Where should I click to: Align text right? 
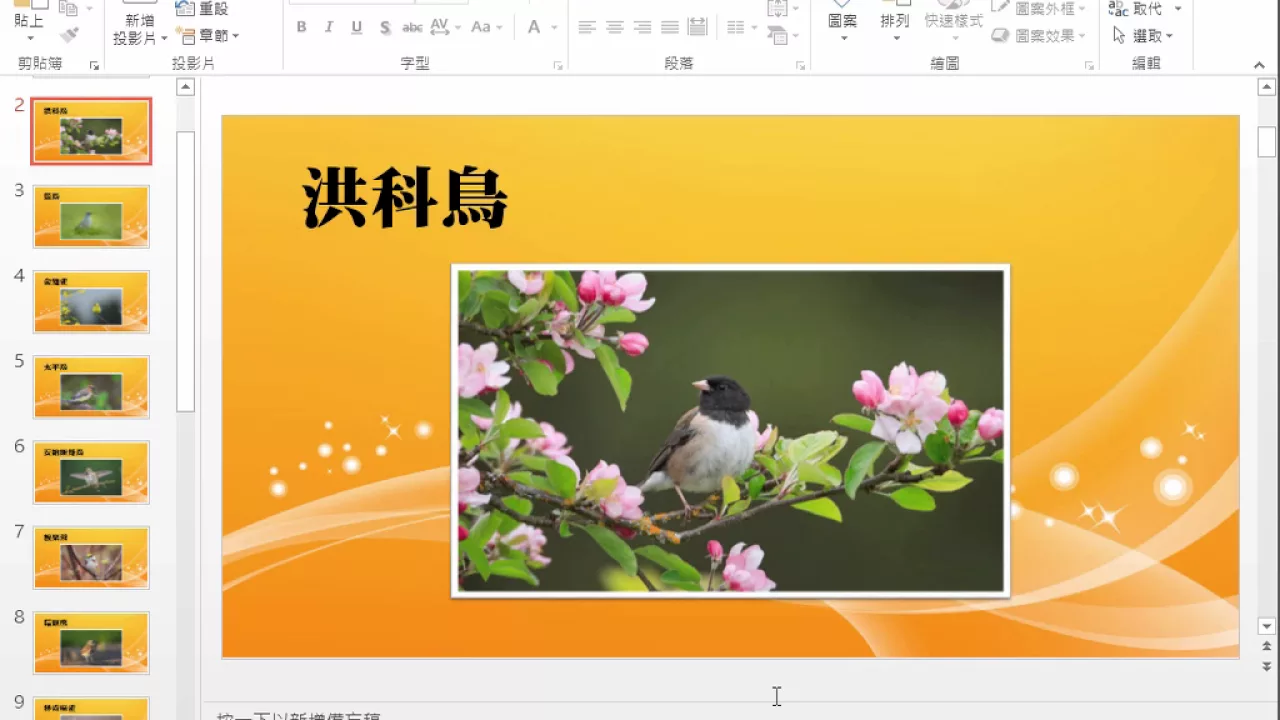pos(643,27)
